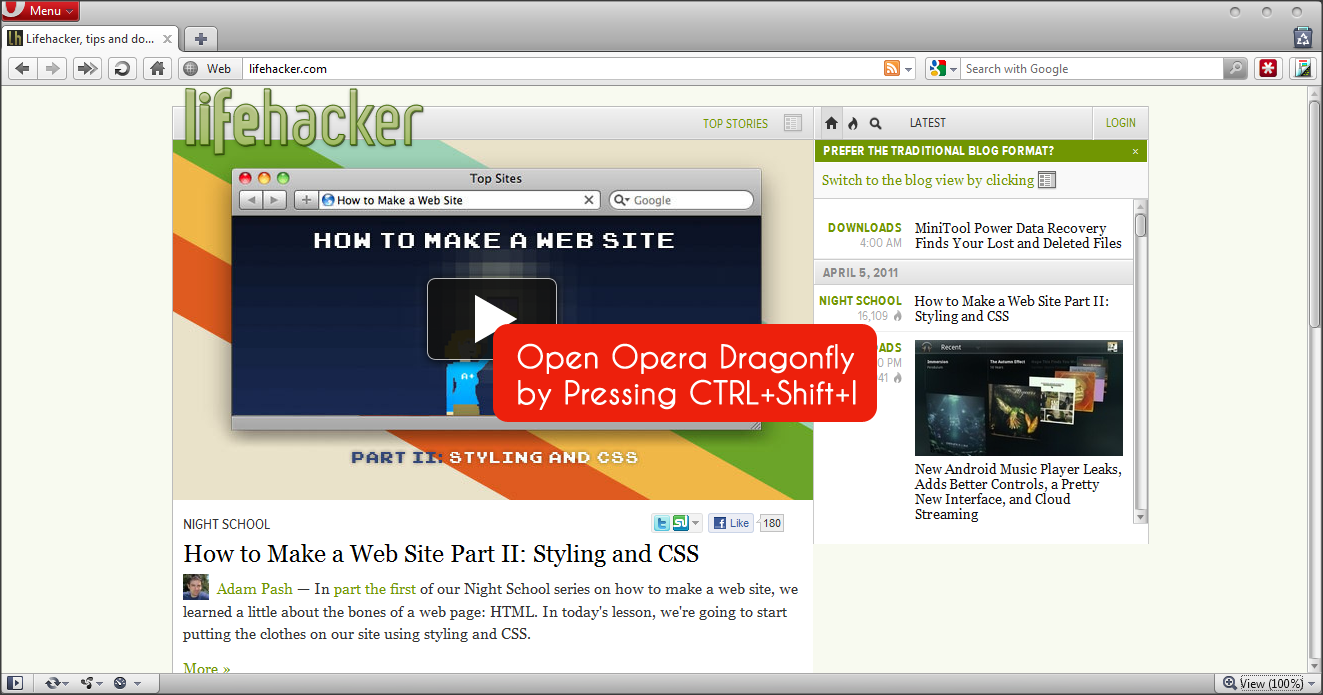Open the red asterisk extension icon
Viewport: 1323px width, 695px height.
click(1268, 69)
